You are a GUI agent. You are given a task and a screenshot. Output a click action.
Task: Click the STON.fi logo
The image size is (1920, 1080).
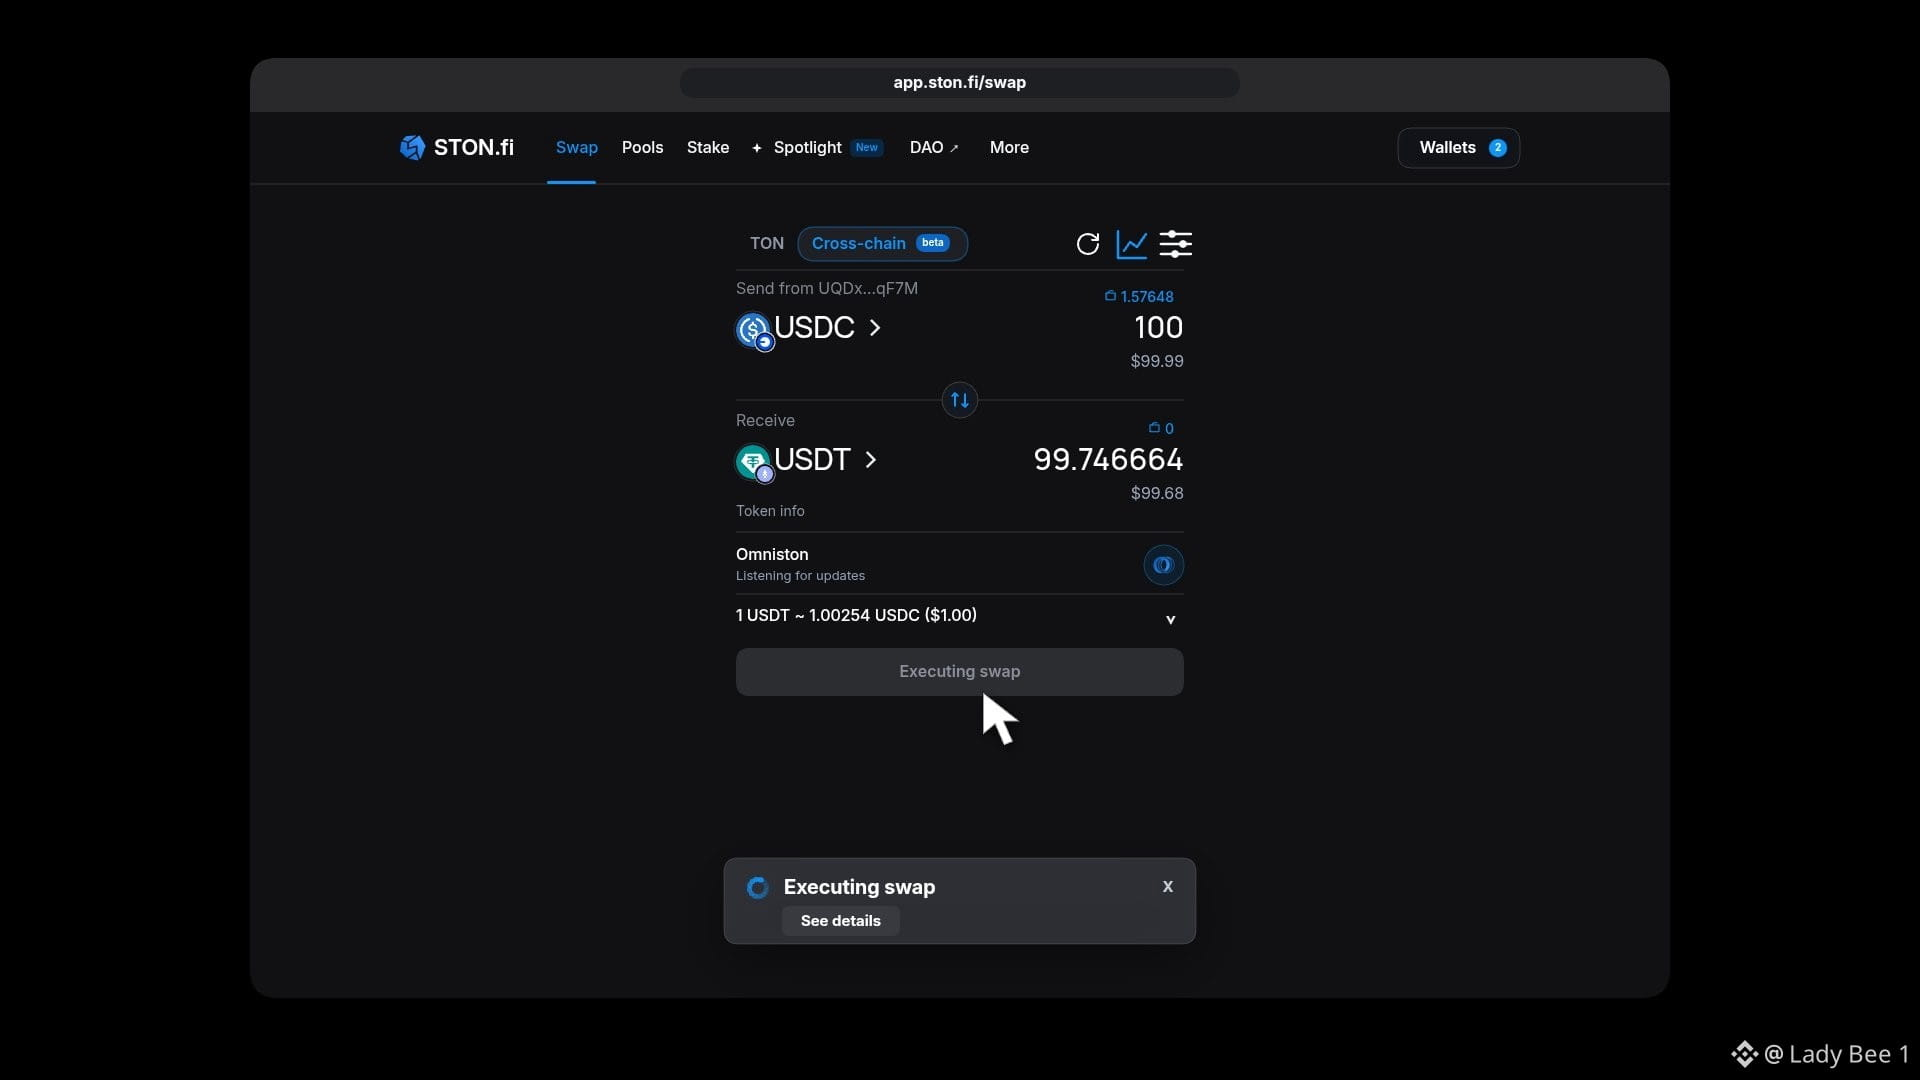[456, 147]
